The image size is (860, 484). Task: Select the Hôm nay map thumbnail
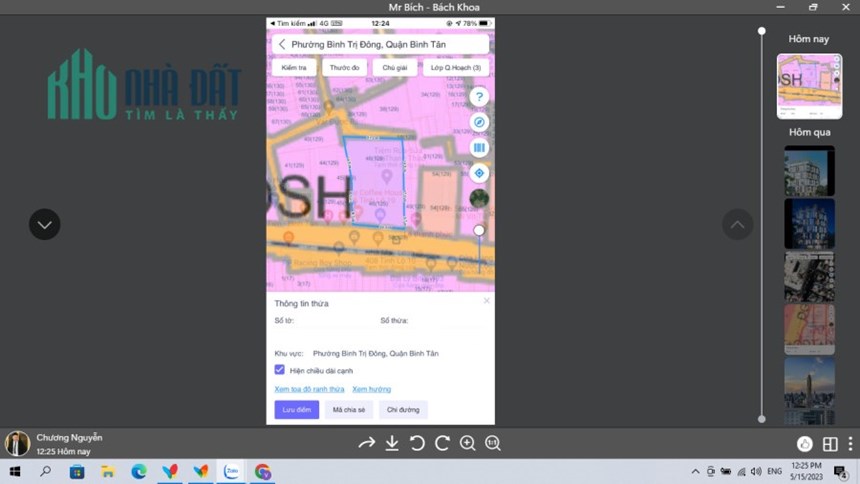[x=809, y=86]
